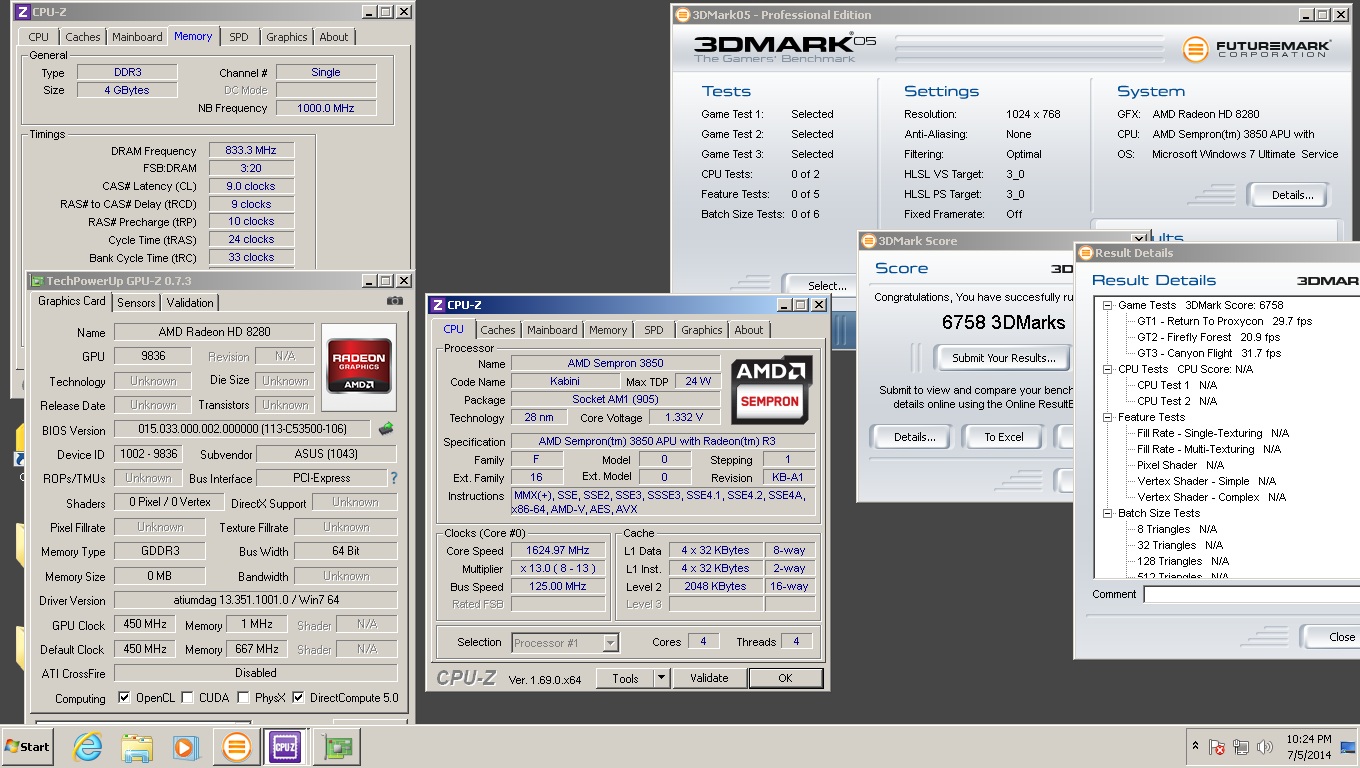
Task: Click the AMD Sempron logo in CPU-Z
Action: coord(772,390)
